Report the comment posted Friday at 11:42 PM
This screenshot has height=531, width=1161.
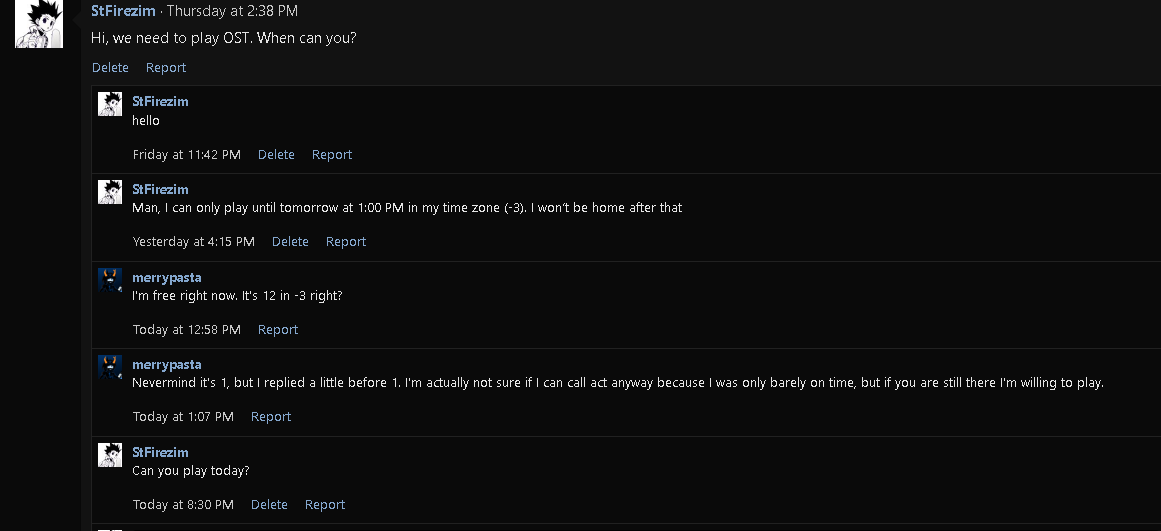point(332,155)
